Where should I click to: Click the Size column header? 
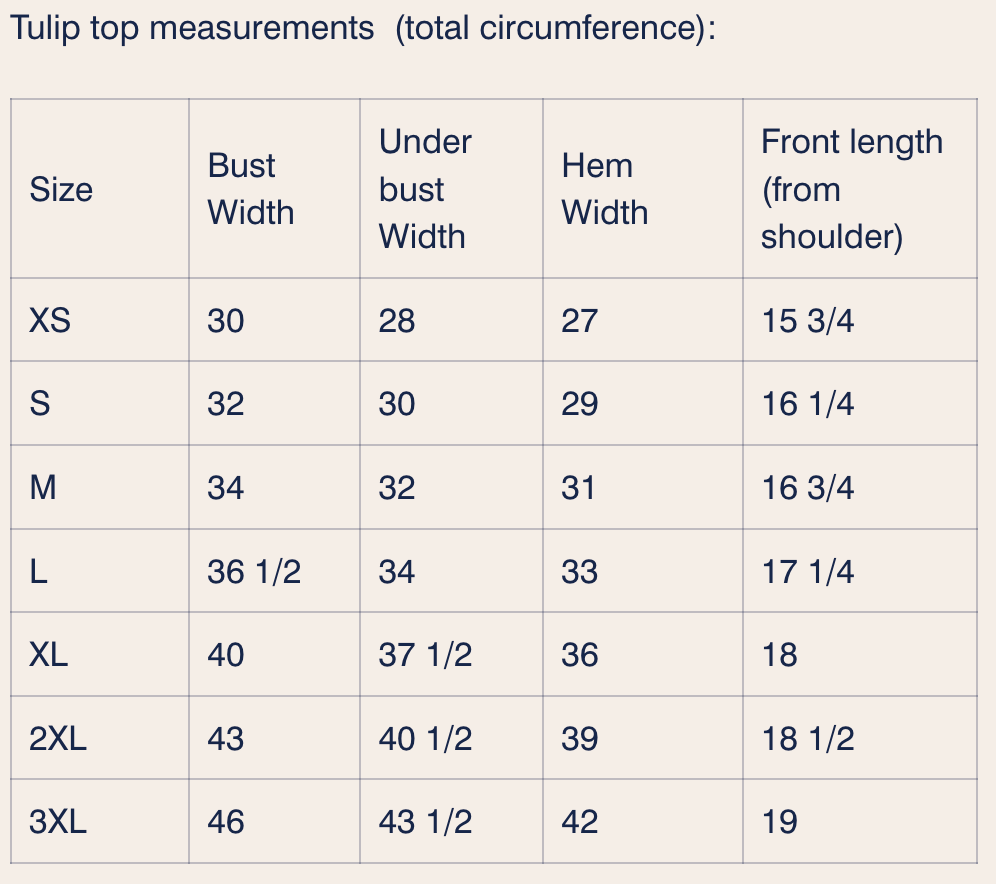[x=61, y=189]
